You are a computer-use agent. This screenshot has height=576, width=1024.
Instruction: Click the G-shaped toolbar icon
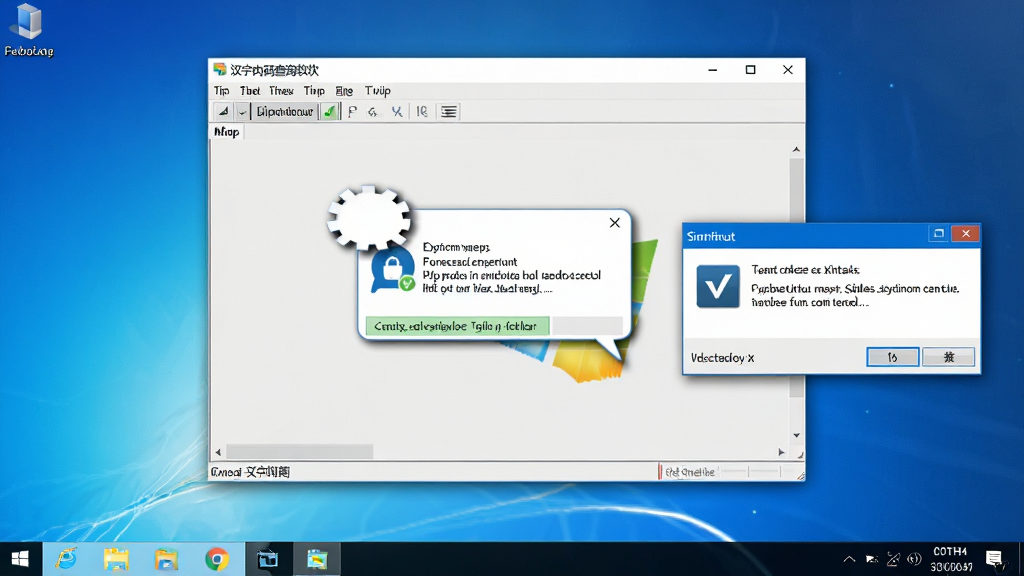(x=373, y=112)
